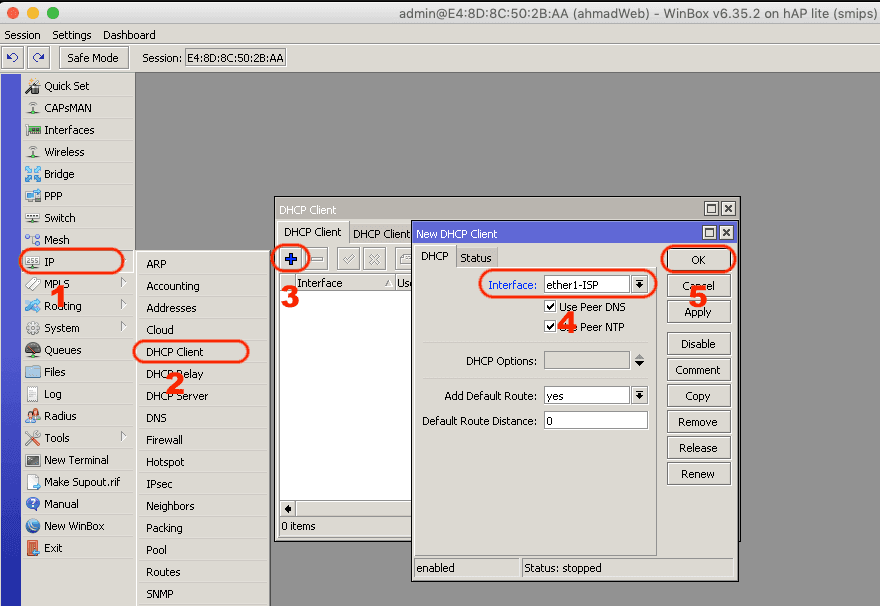
Task: Click Default Route Distance field
Action: pyautogui.click(x=595, y=421)
